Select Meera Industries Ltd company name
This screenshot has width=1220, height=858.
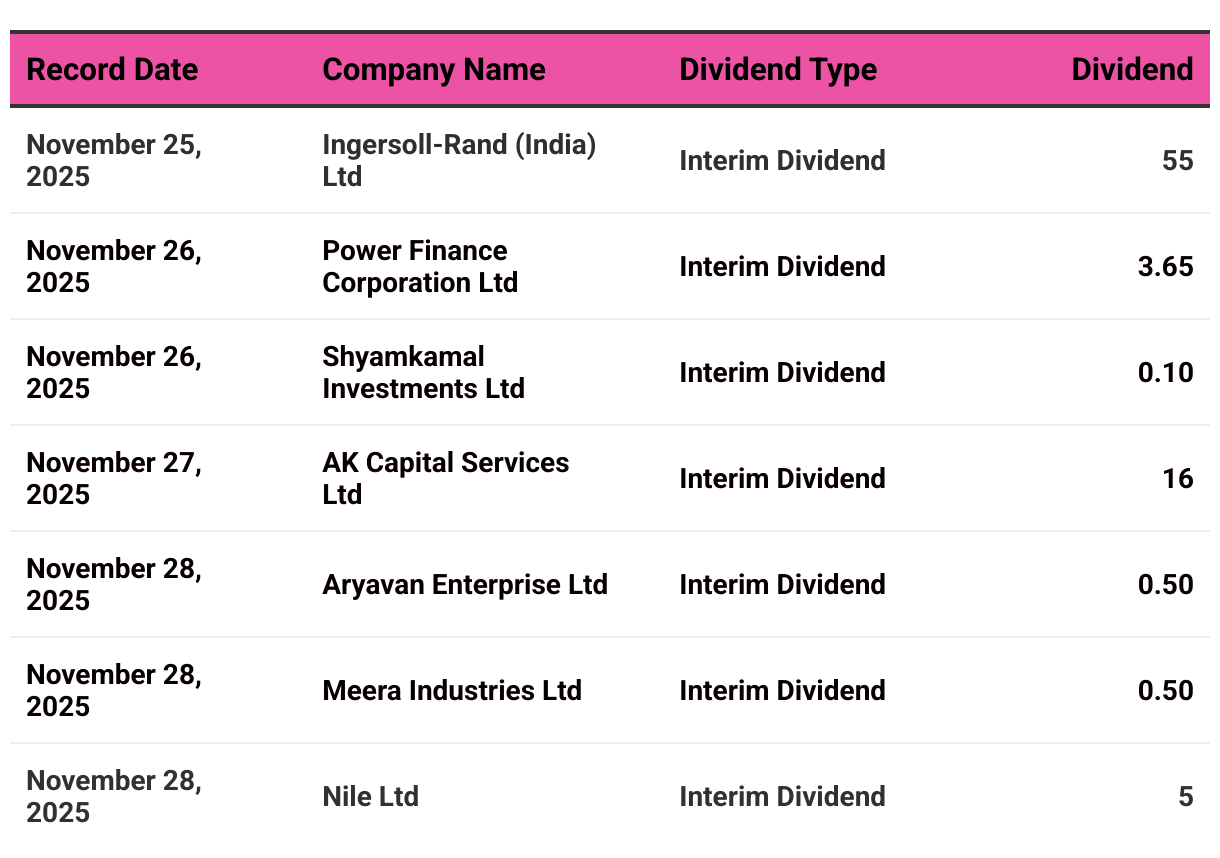click(452, 690)
